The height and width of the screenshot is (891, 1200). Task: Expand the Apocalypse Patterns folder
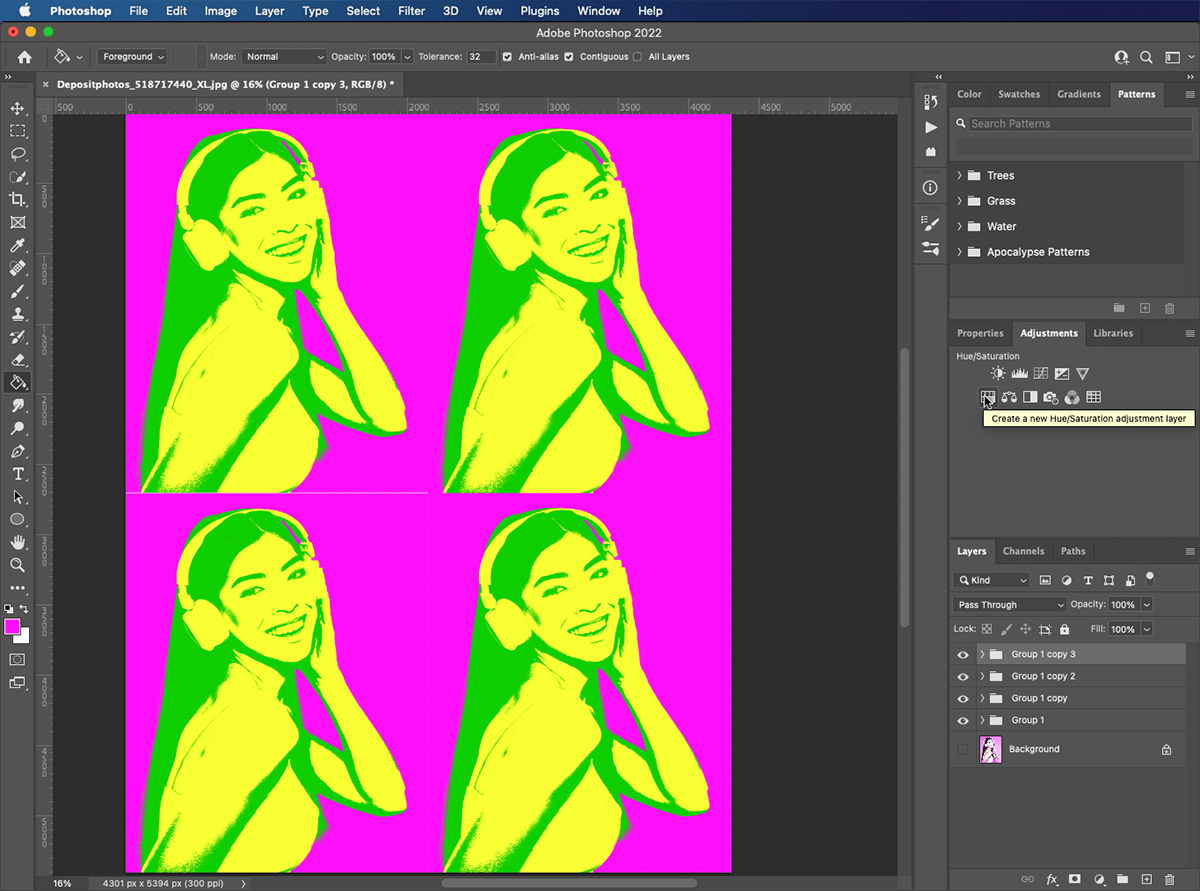pos(957,251)
